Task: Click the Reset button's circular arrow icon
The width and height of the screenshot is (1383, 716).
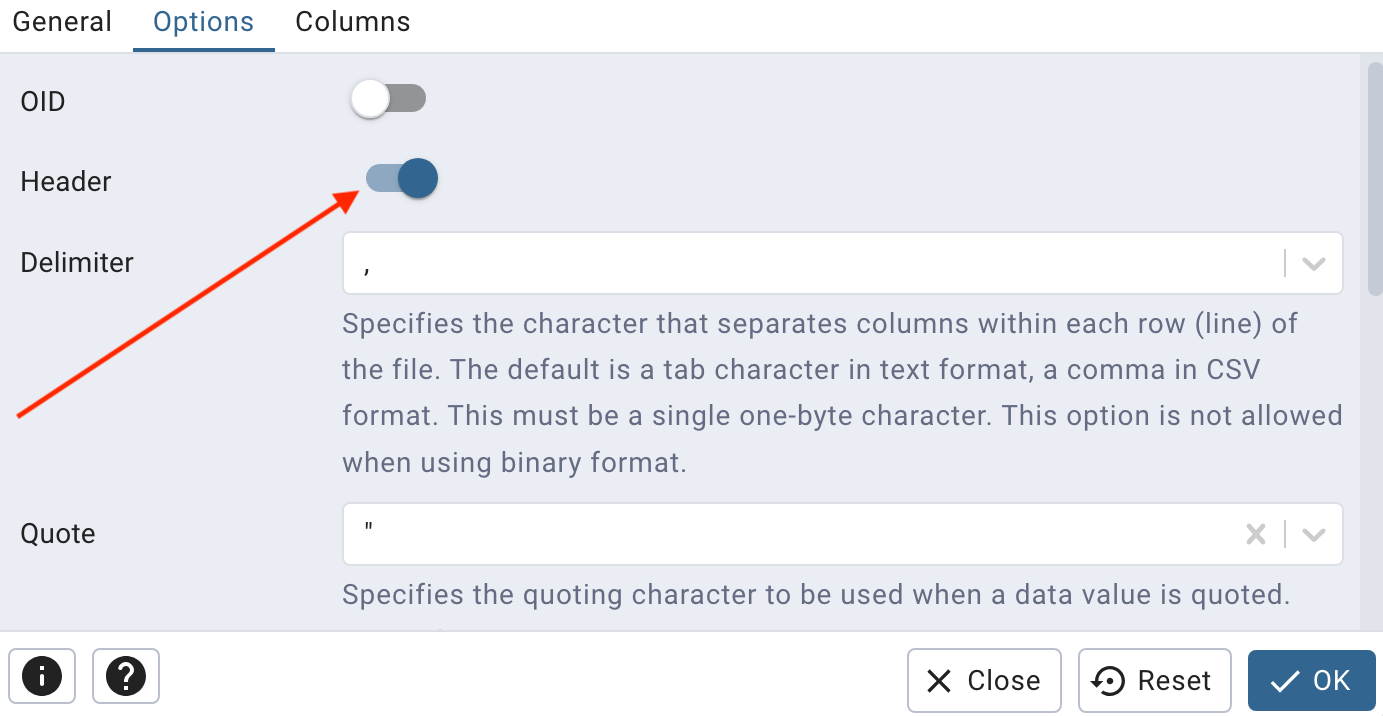Action: click(x=1109, y=681)
